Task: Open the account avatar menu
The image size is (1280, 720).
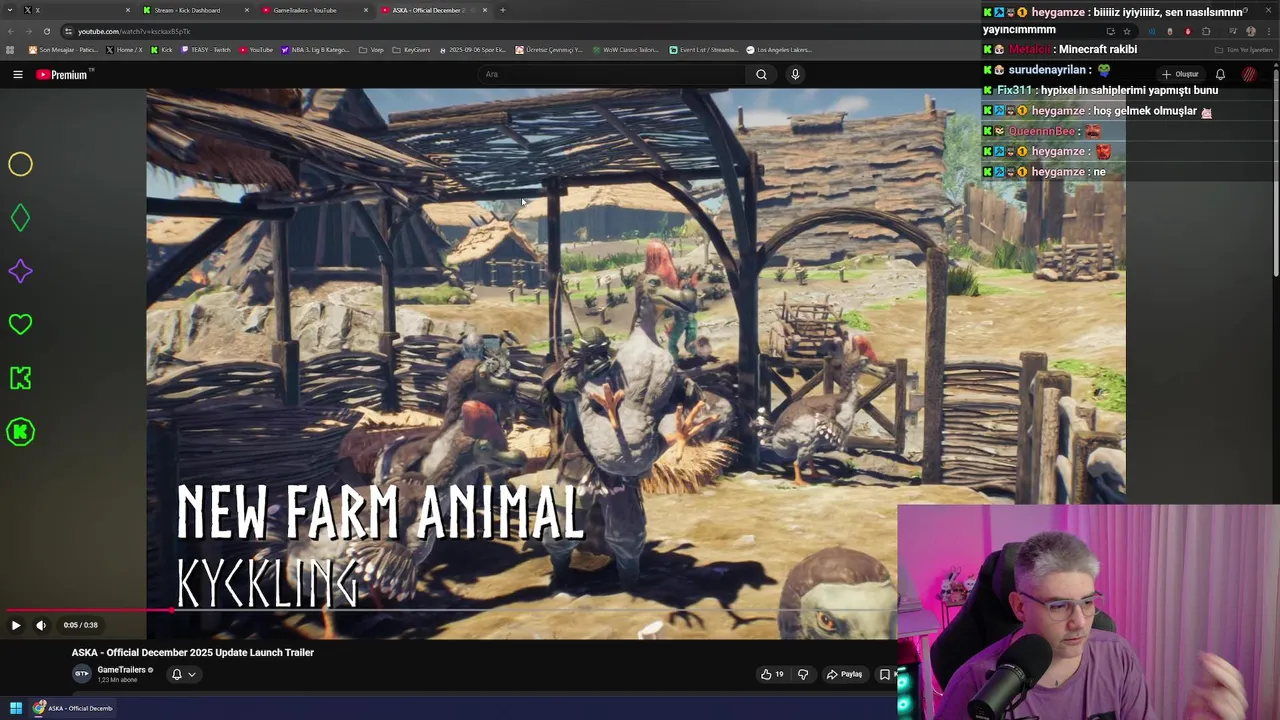Action: (x=1249, y=74)
